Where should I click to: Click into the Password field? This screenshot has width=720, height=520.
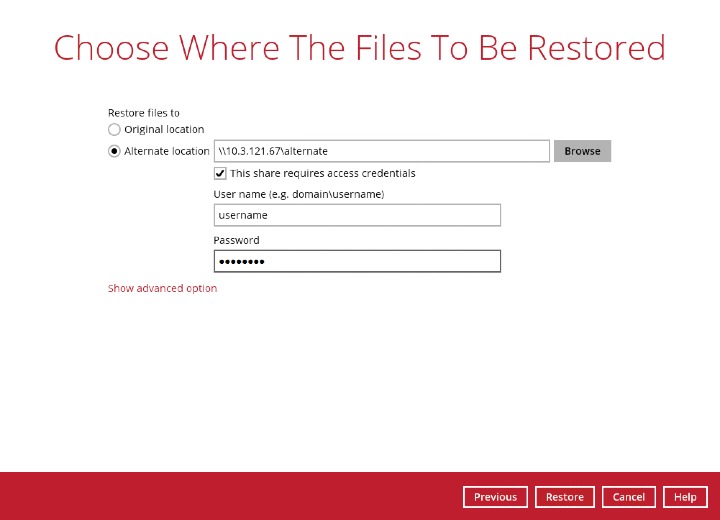coord(356,261)
